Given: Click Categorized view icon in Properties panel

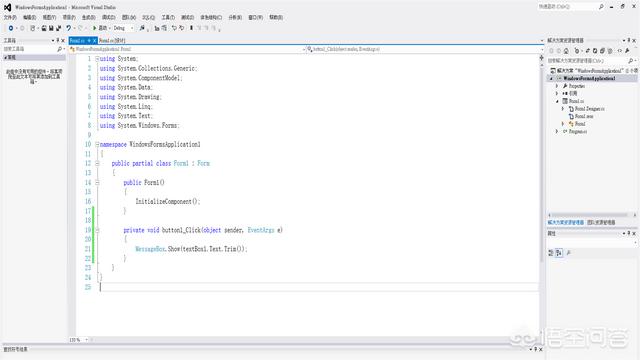Looking at the screenshot, I should (551, 253).
